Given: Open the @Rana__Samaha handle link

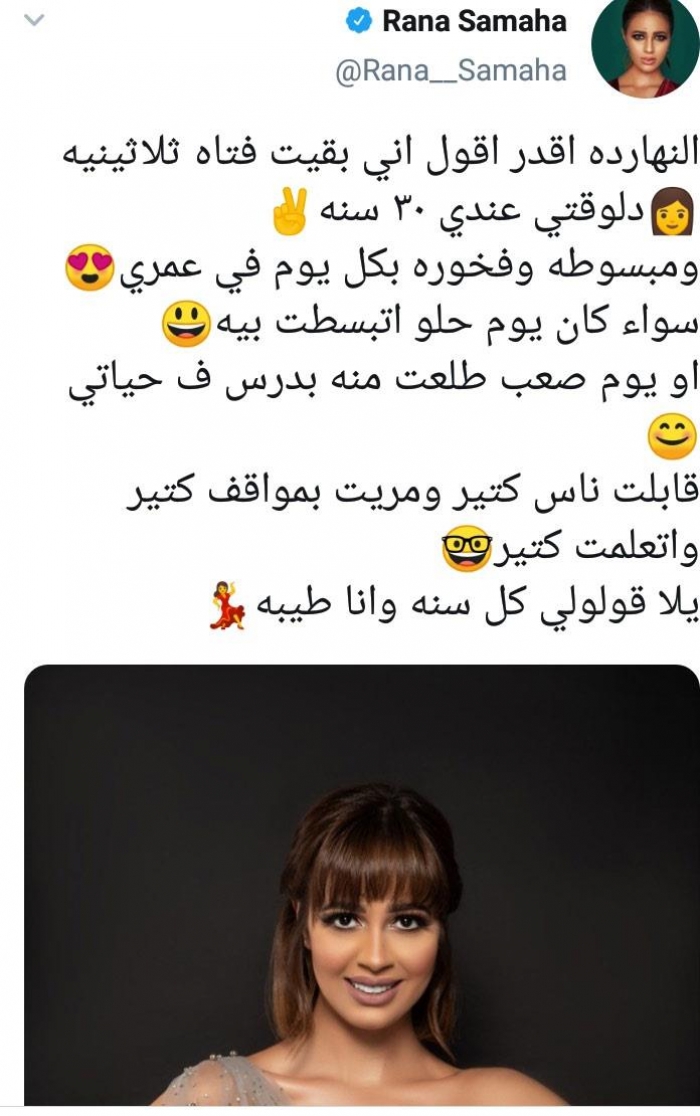Looking at the screenshot, I should (x=450, y=70).
